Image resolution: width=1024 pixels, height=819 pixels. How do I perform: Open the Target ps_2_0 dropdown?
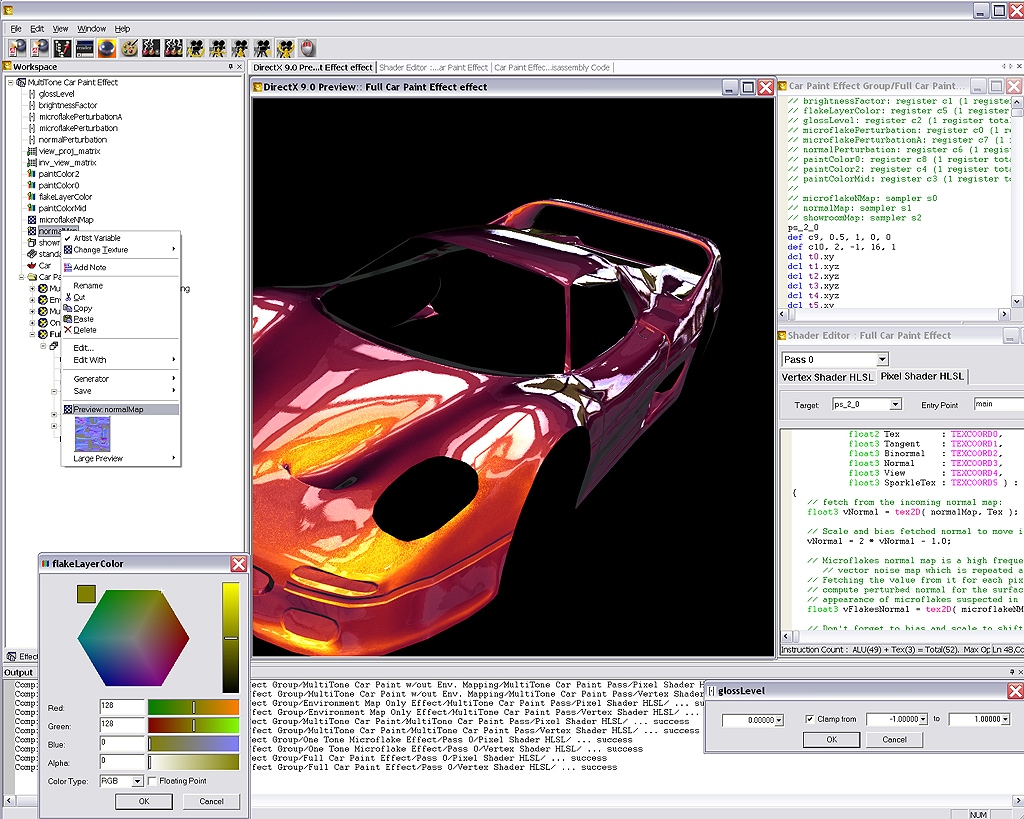coord(893,404)
